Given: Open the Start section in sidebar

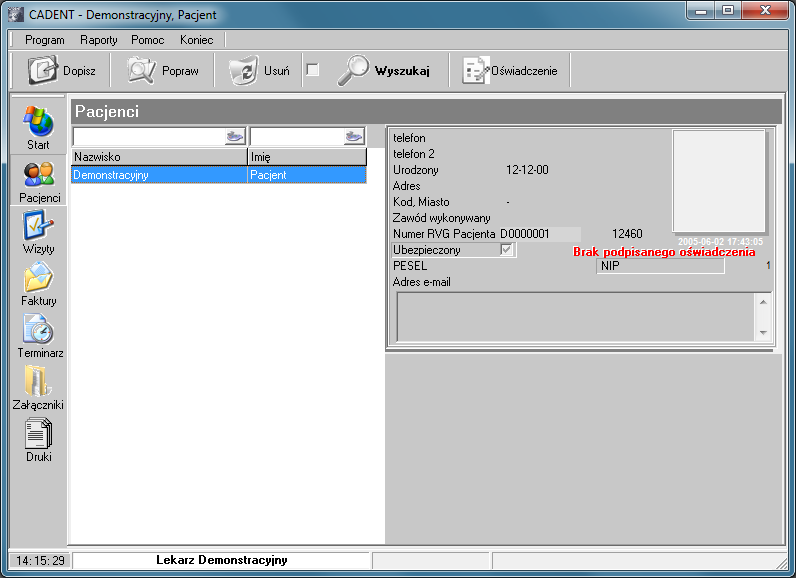Looking at the screenshot, I should [x=38, y=126].
